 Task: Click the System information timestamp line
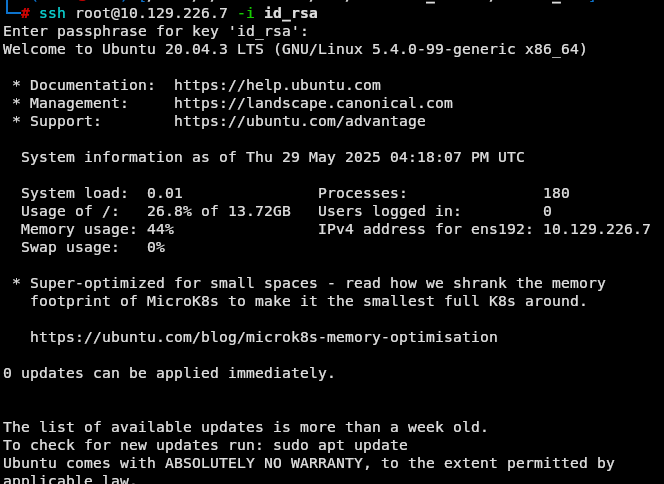tap(273, 158)
